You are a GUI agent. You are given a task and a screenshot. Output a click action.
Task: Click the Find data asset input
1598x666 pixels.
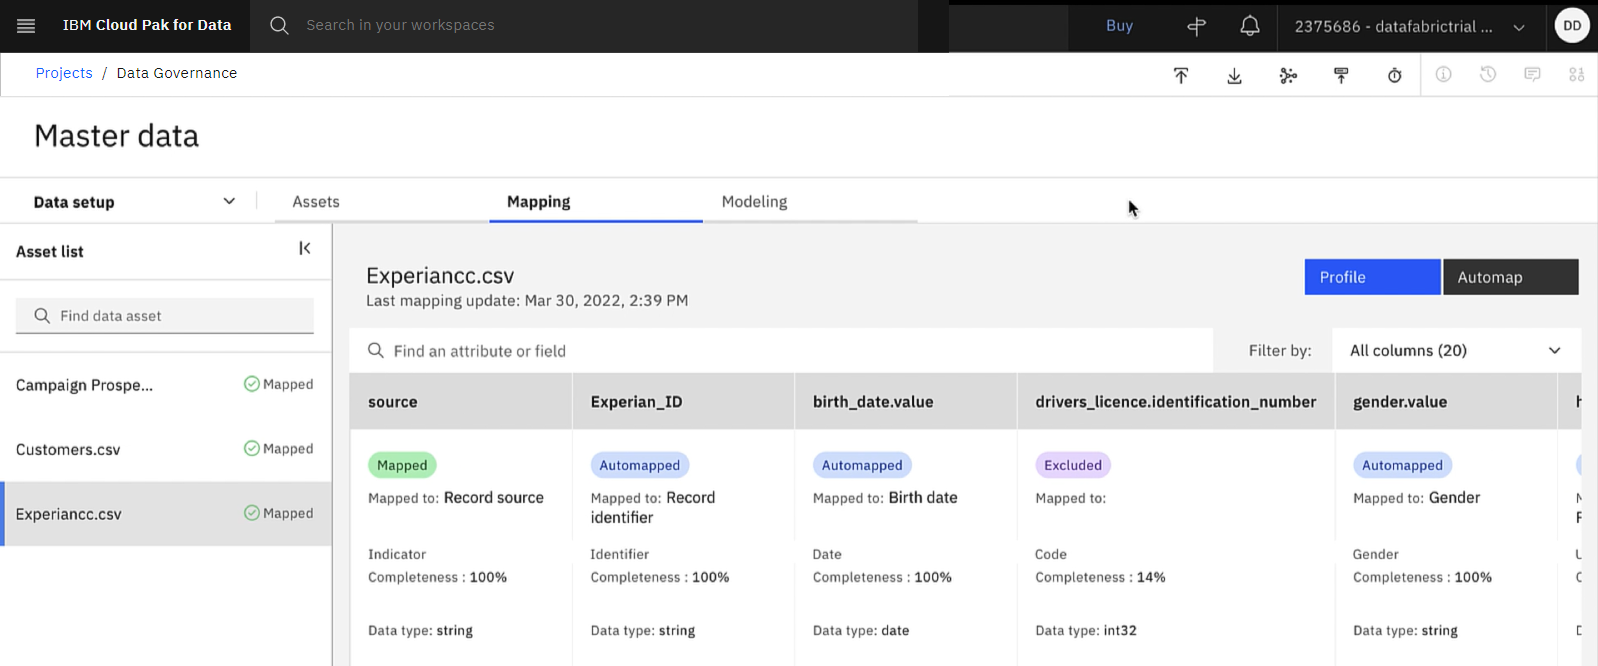point(165,316)
